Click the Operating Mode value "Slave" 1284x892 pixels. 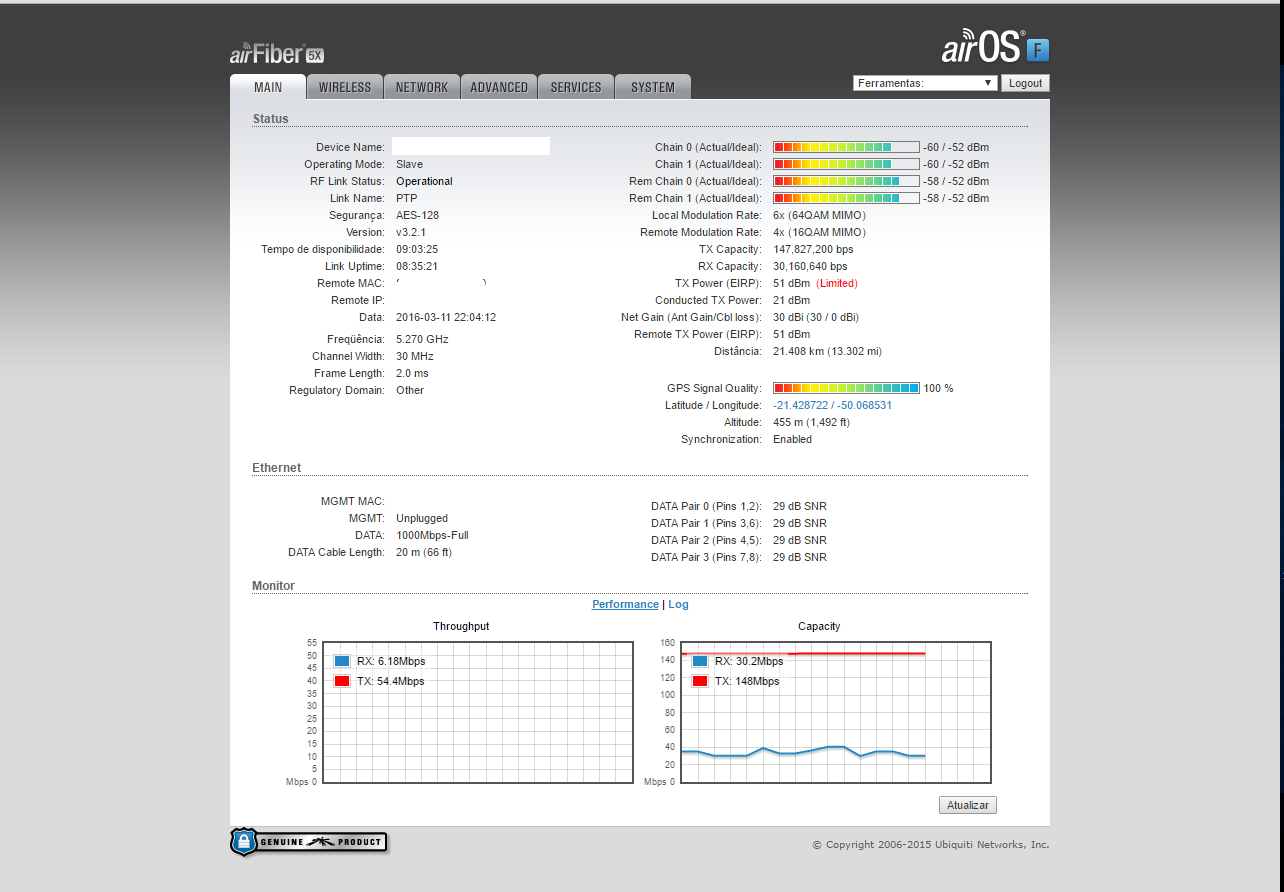point(409,164)
